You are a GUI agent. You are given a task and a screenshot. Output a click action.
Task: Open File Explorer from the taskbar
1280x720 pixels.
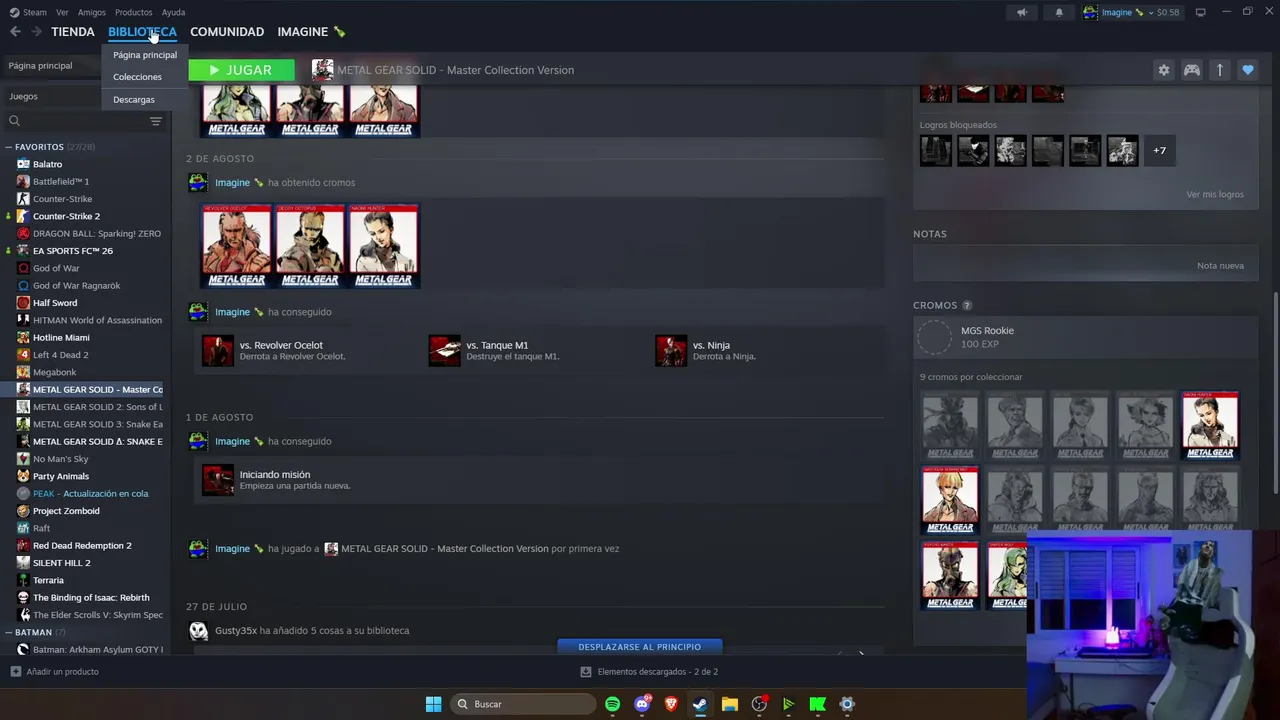click(x=730, y=704)
